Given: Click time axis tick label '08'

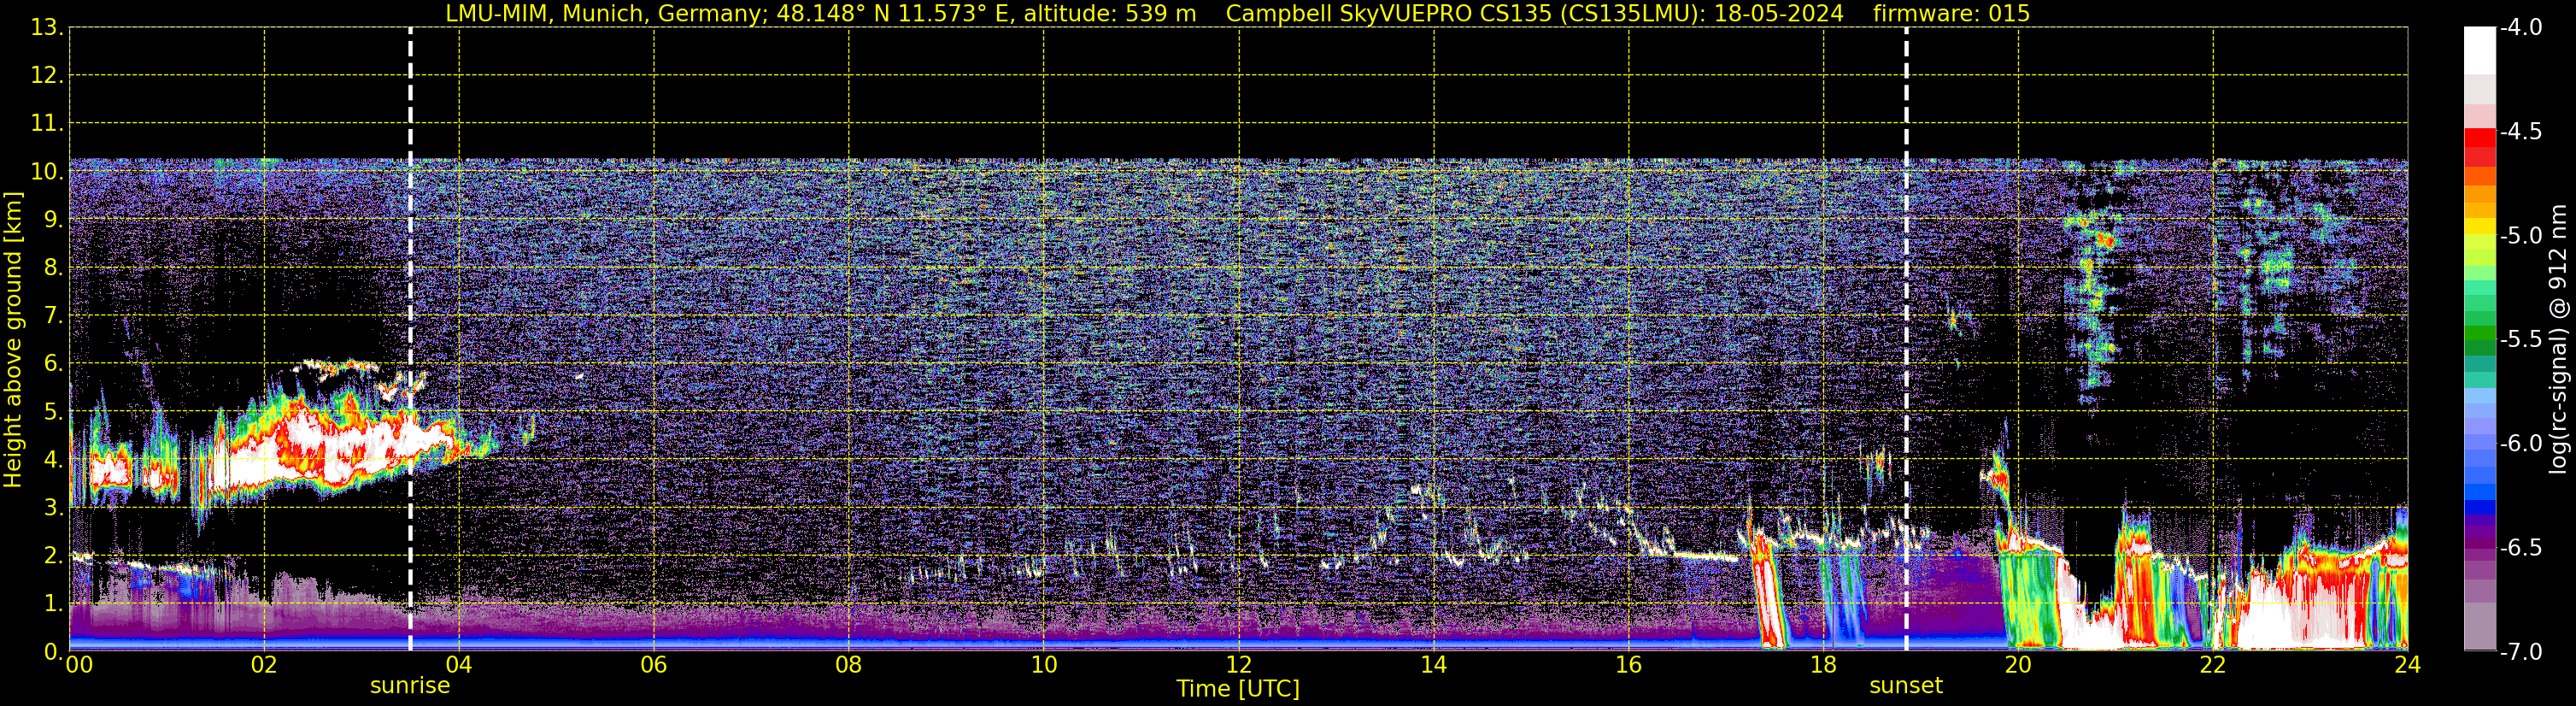Looking at the screenshot, I should [x=849, y=665].
